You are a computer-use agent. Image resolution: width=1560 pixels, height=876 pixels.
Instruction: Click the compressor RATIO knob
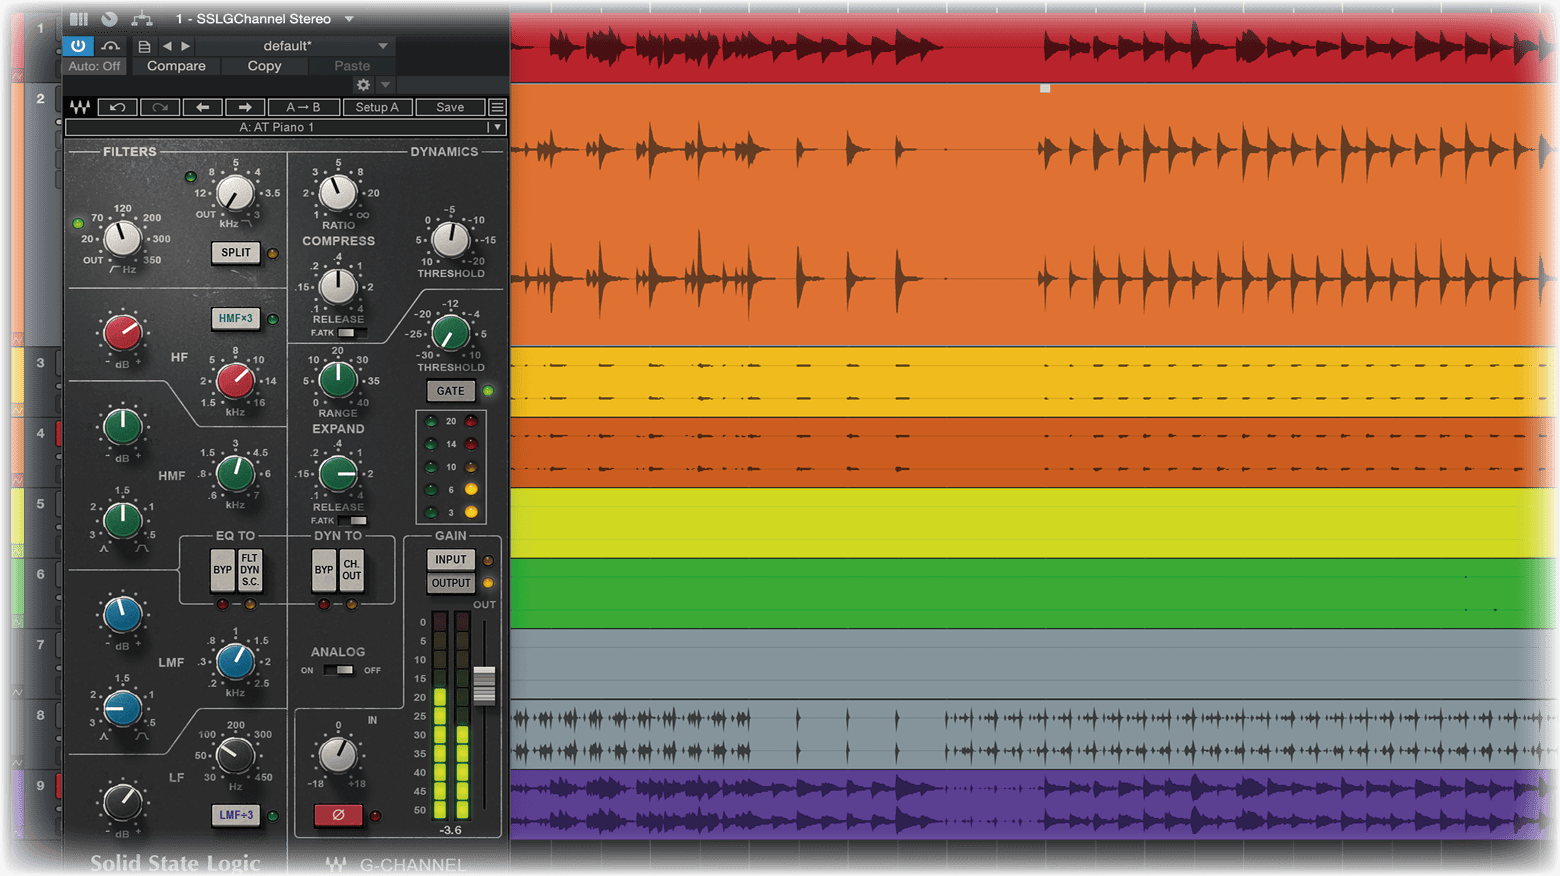tap(338, 193)
